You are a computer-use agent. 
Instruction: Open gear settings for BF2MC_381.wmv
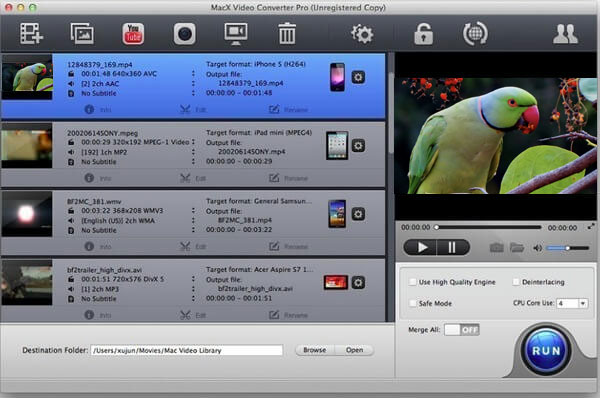pyautogui.click(x=358, y=214)
